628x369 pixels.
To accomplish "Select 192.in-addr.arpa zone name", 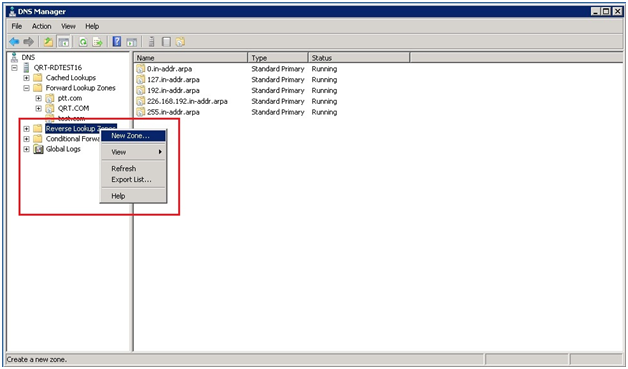I will tap(173, 91).
